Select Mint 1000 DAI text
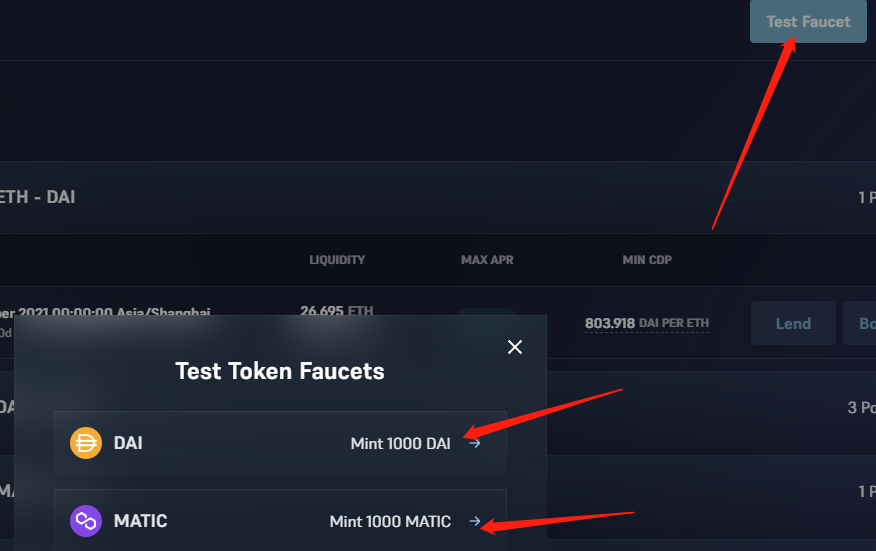 (401, 443)
